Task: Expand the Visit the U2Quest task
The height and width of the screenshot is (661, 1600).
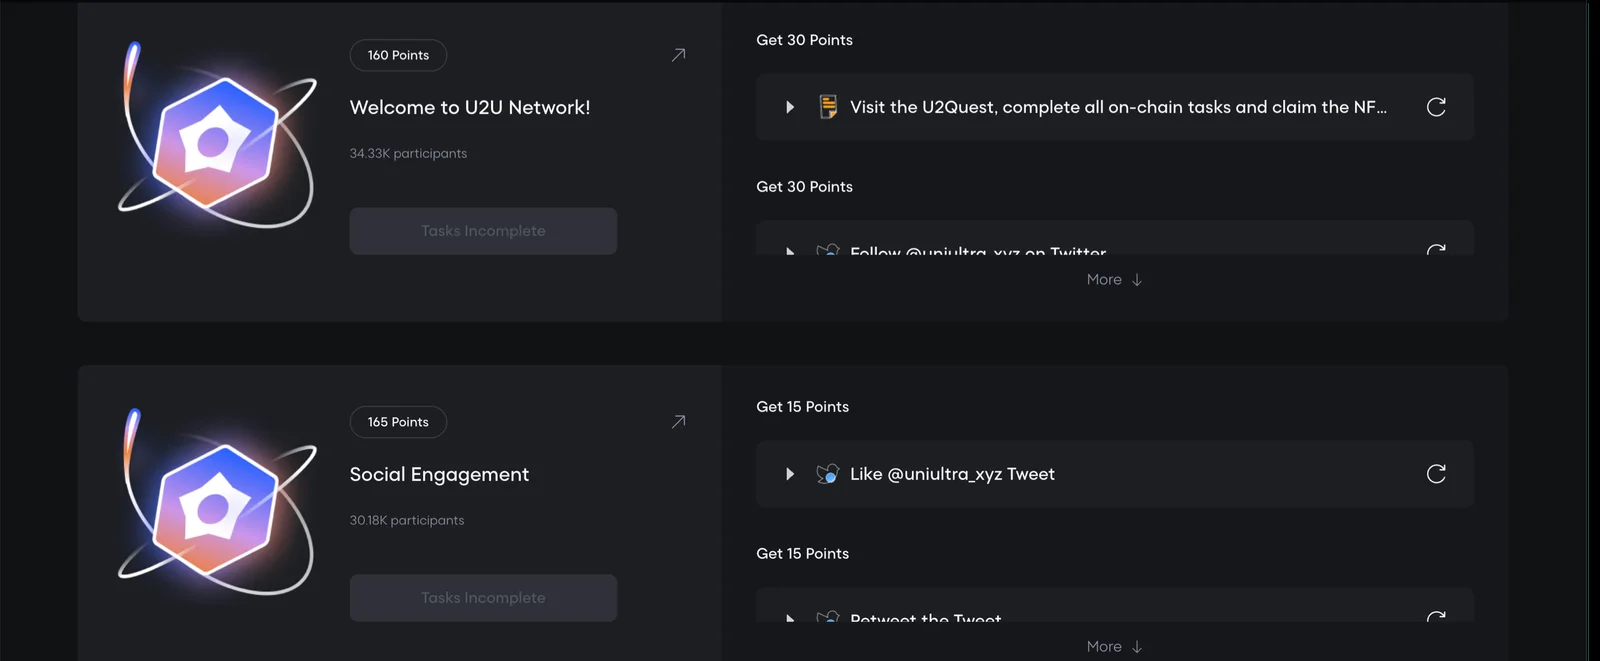Action: point(790,107)
